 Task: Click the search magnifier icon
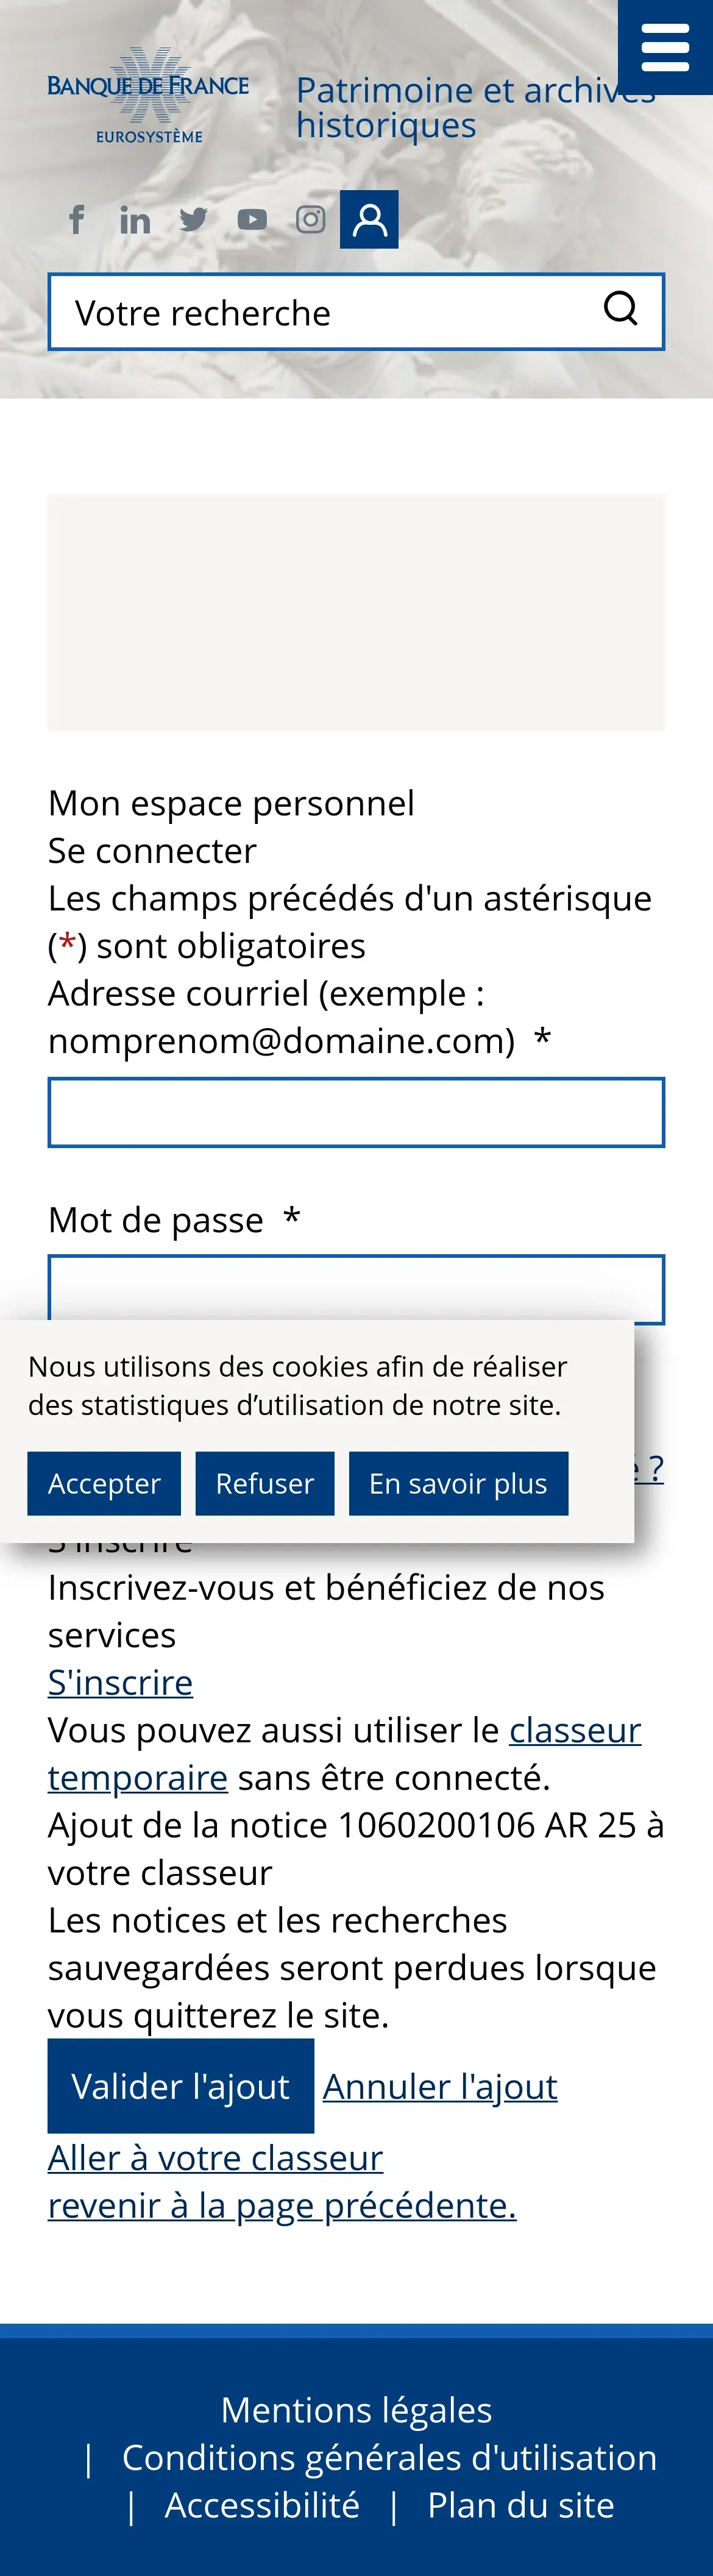click(x=621, y=309)
